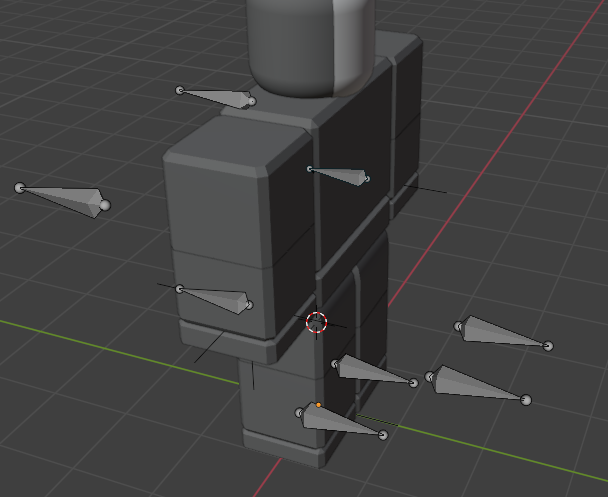Select the topmost bone right of the legs

point(503,334)
